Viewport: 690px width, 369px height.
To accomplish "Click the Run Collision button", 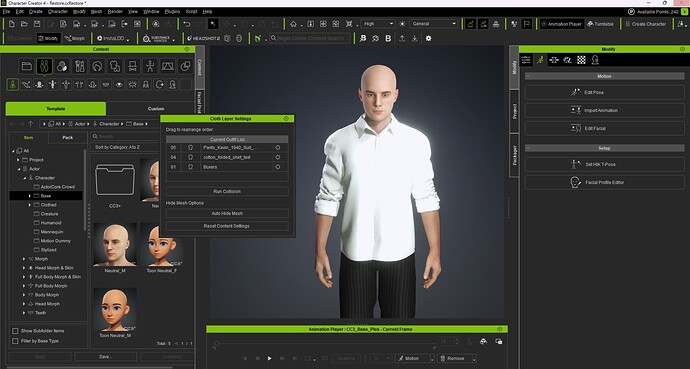I will coord(227,192).
